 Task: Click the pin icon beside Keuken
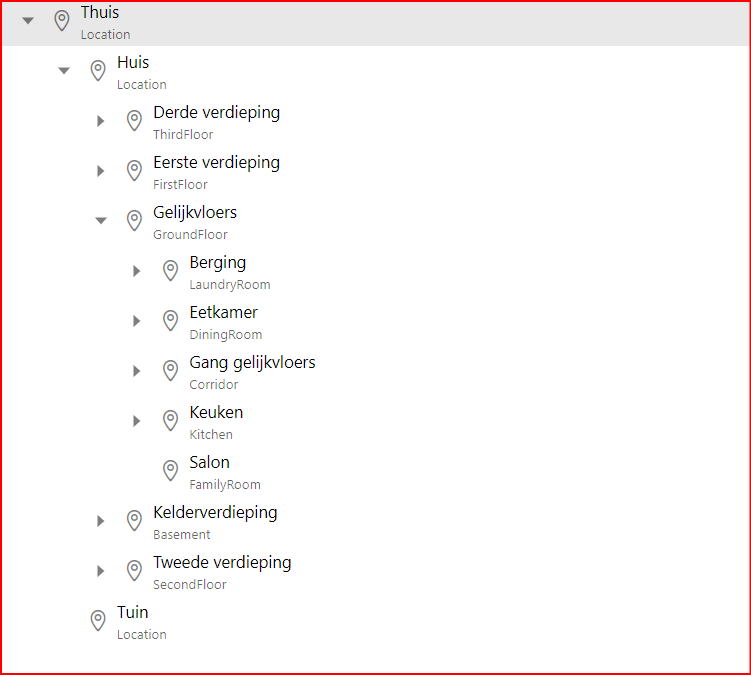coord(170,421)
